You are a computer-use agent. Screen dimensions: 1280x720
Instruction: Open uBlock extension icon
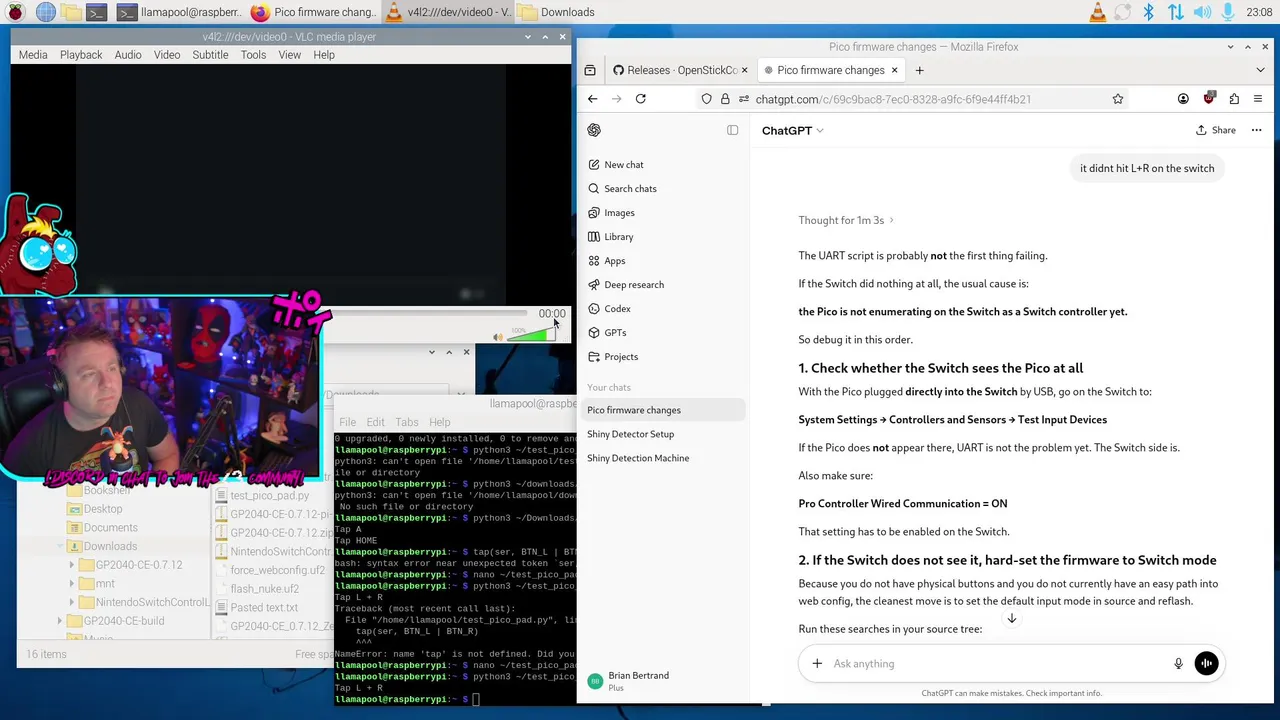click(1209, 98)
